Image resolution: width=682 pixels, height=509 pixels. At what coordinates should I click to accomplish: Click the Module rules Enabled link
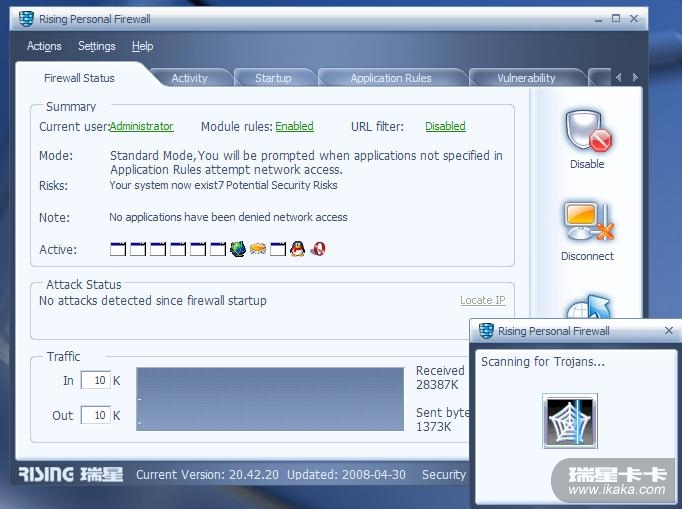click(x=294, y=126)
